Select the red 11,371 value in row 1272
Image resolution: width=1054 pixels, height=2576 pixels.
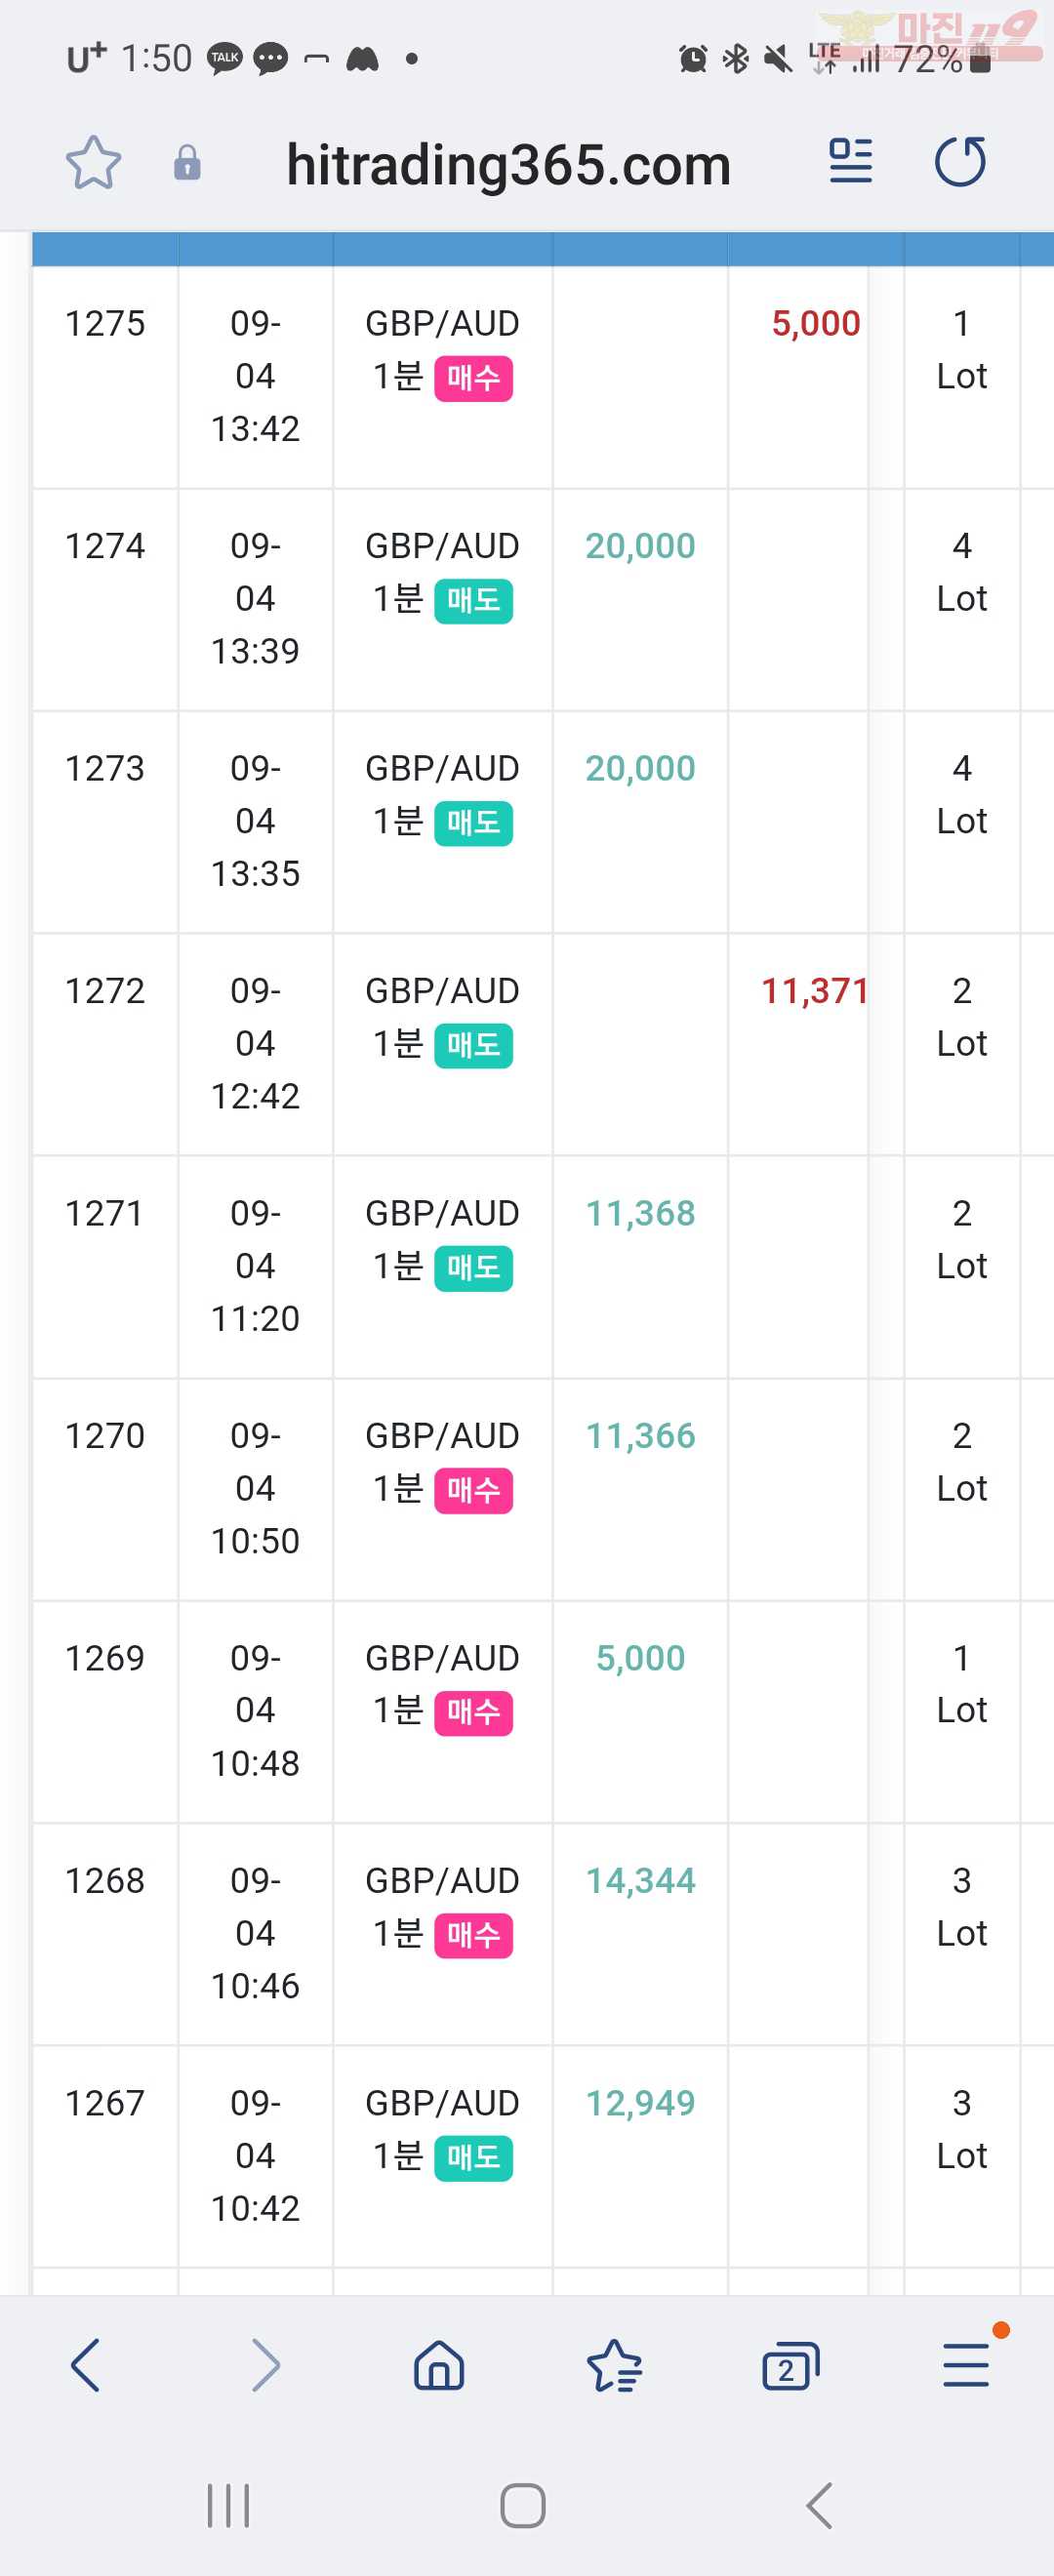[x=814, y=991]
